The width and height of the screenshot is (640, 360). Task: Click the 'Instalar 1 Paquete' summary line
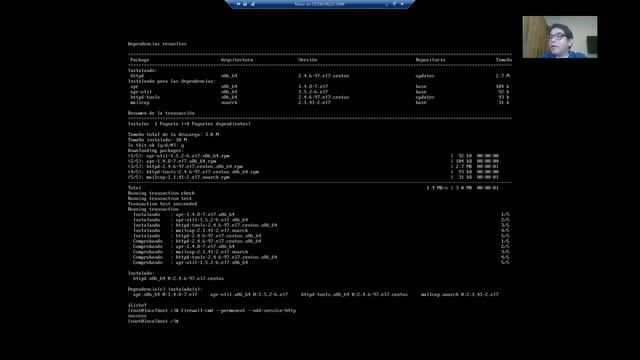coord(189,124)
